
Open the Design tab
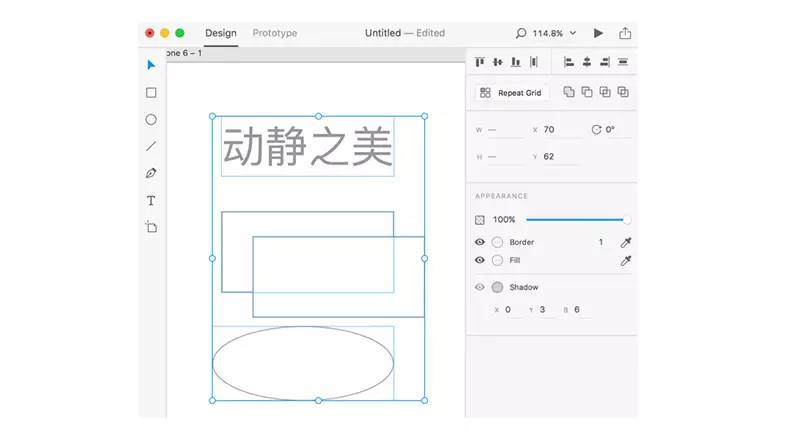pyautogui.click(x=221, y=33)
